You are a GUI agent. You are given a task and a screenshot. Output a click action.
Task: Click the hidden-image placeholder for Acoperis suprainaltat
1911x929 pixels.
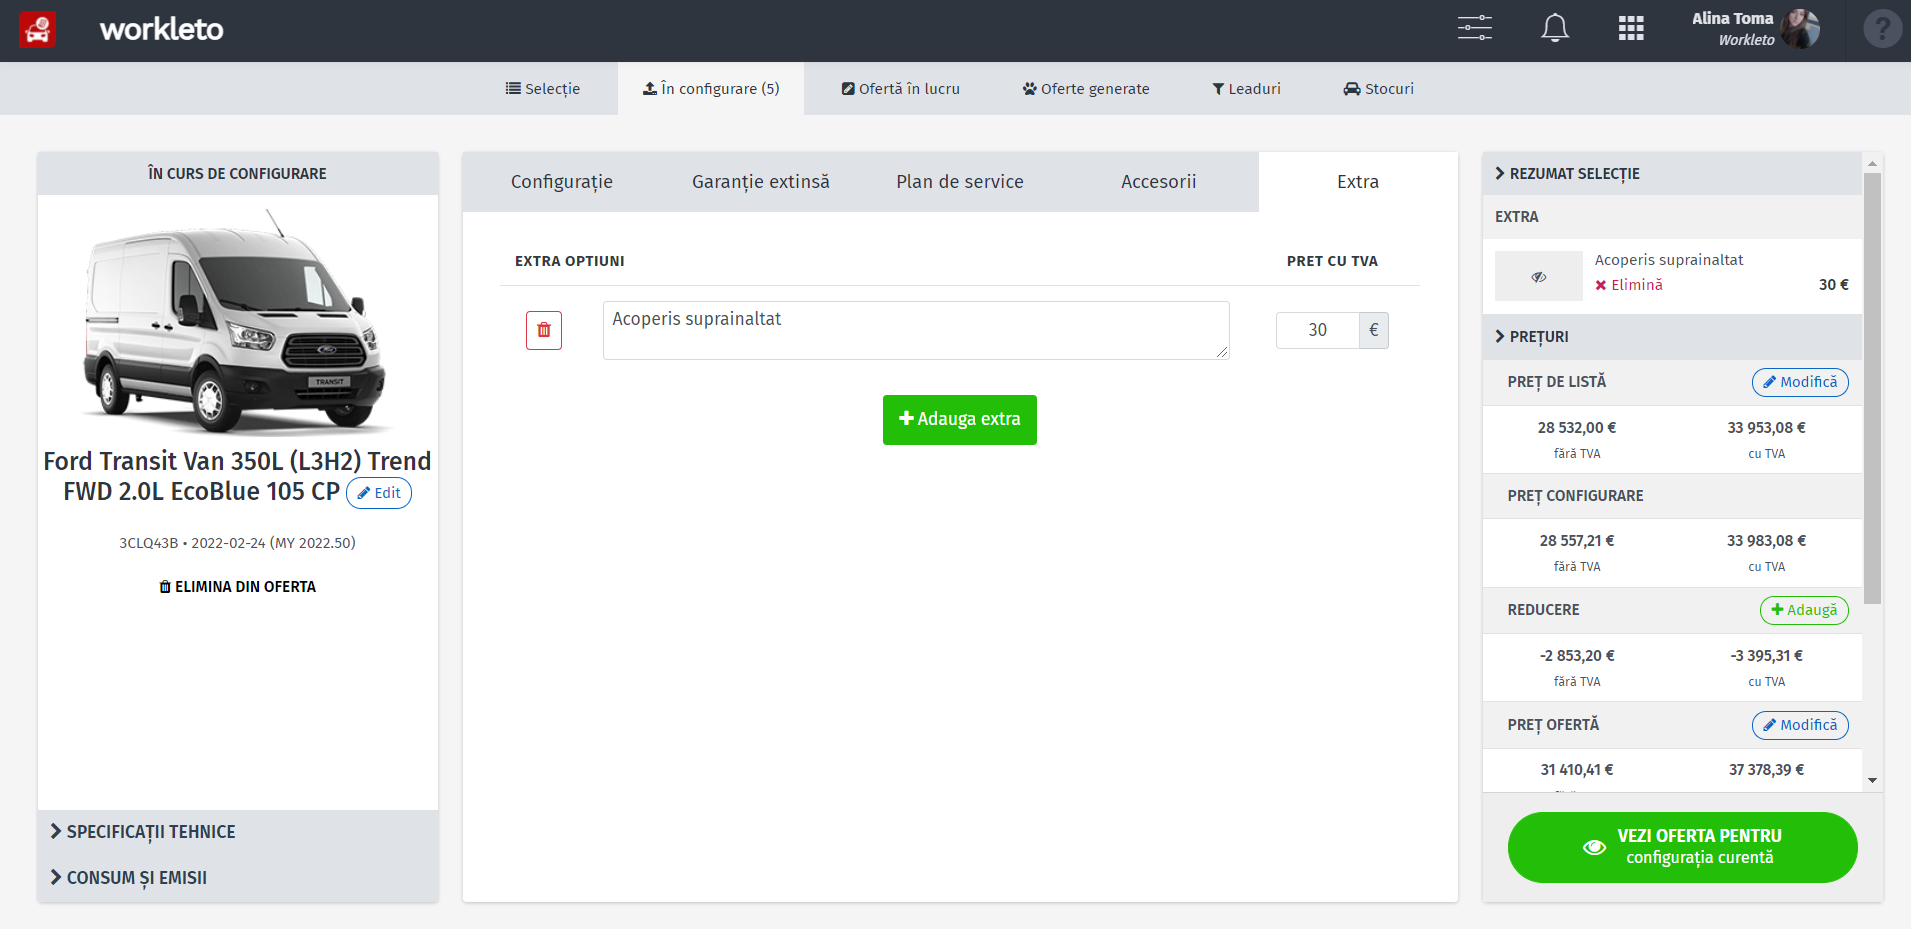[x=1539, y=276]
